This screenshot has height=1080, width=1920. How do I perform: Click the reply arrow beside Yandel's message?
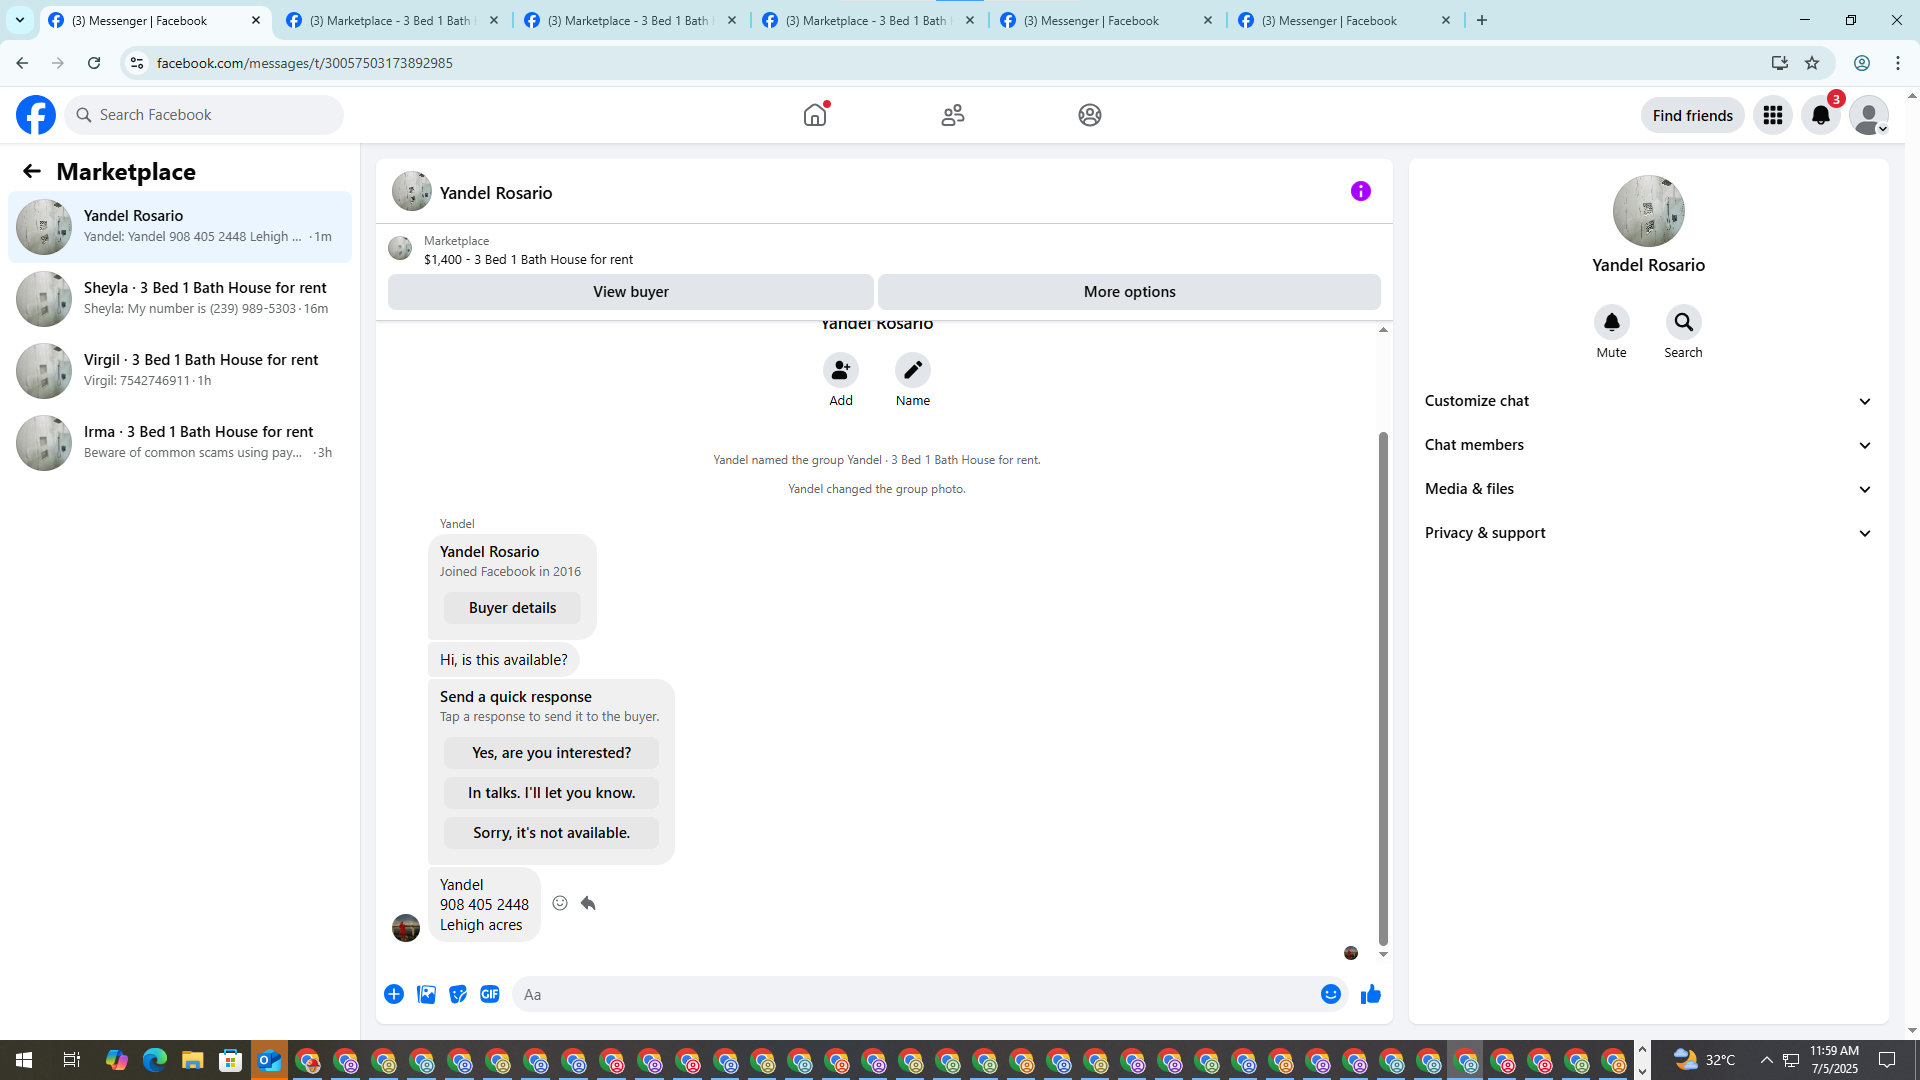(588, 903)
